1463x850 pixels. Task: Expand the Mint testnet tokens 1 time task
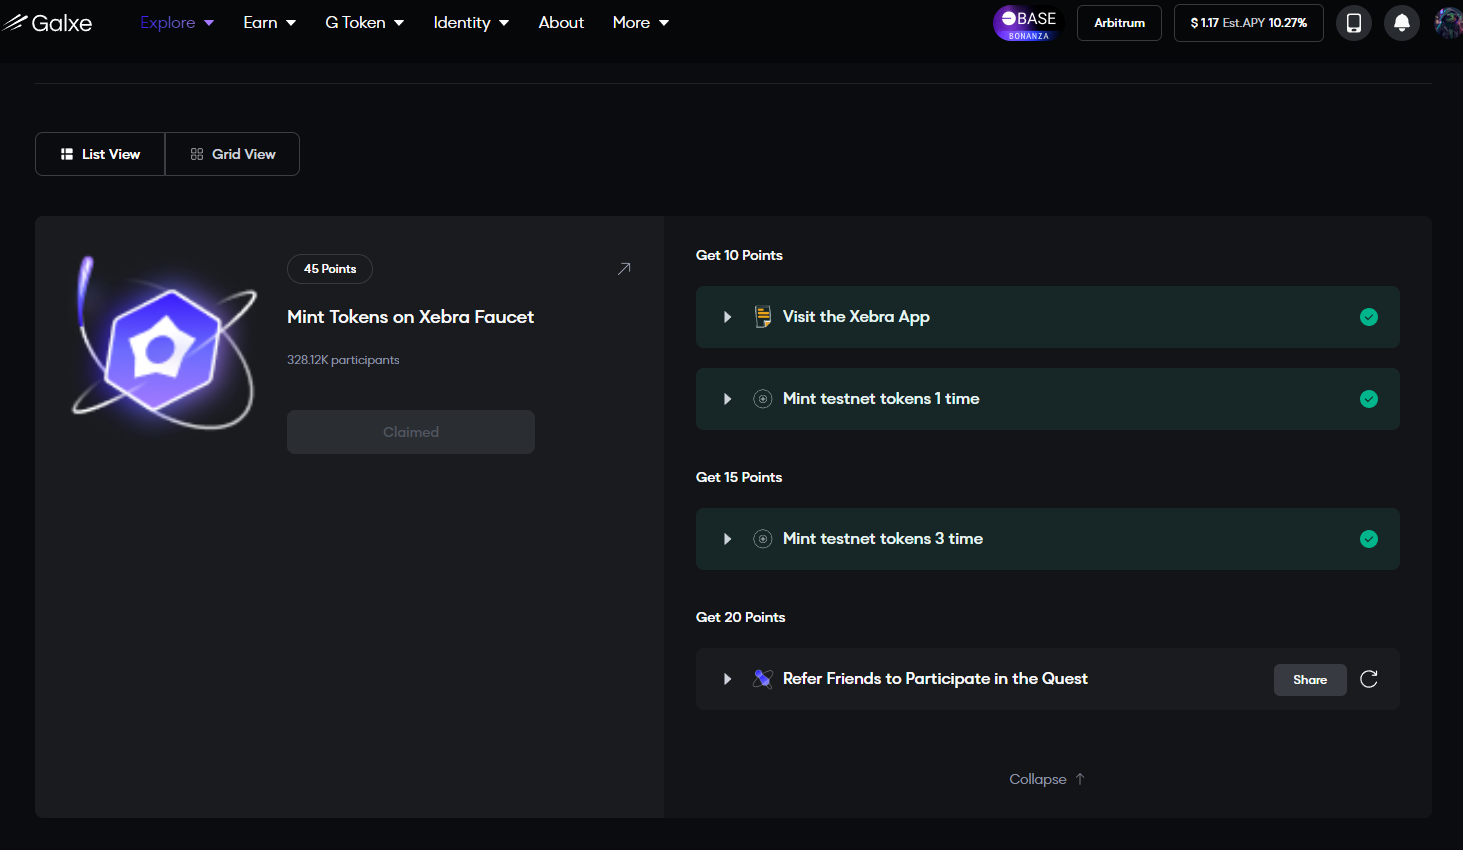click(727, 399)
